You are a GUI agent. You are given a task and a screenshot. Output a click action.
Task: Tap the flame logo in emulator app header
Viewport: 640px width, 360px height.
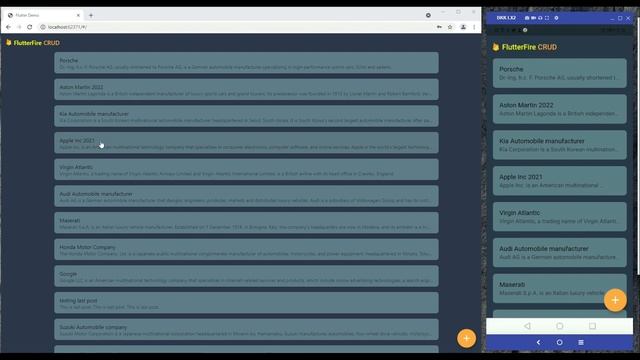coord(496,47)
